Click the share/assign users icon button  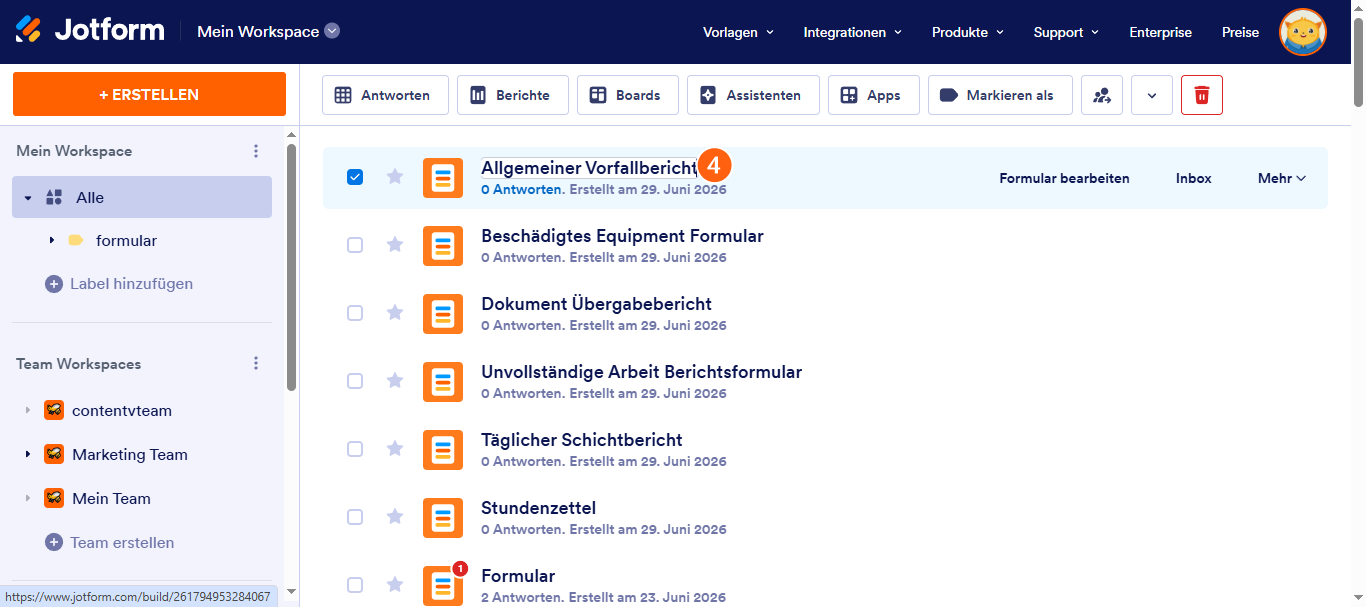(x=1102, y=95)
